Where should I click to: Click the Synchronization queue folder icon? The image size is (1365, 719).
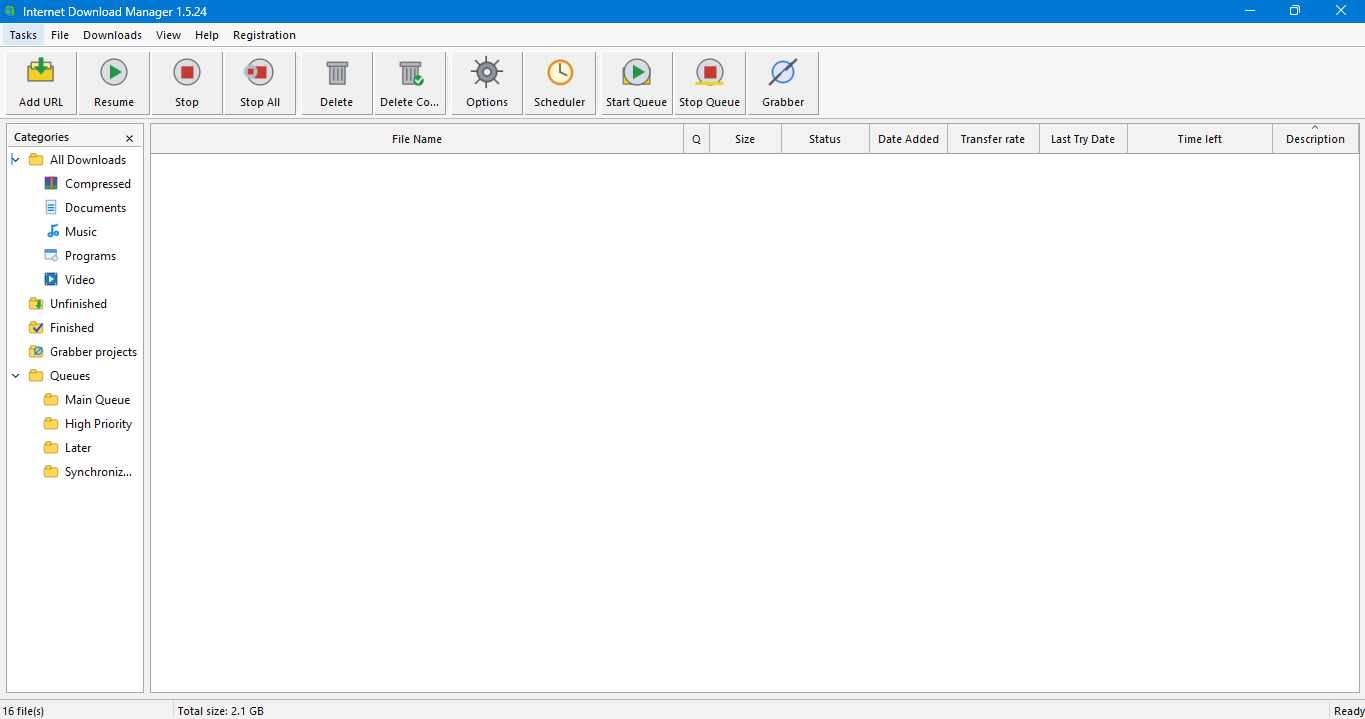tap(51, 472)
